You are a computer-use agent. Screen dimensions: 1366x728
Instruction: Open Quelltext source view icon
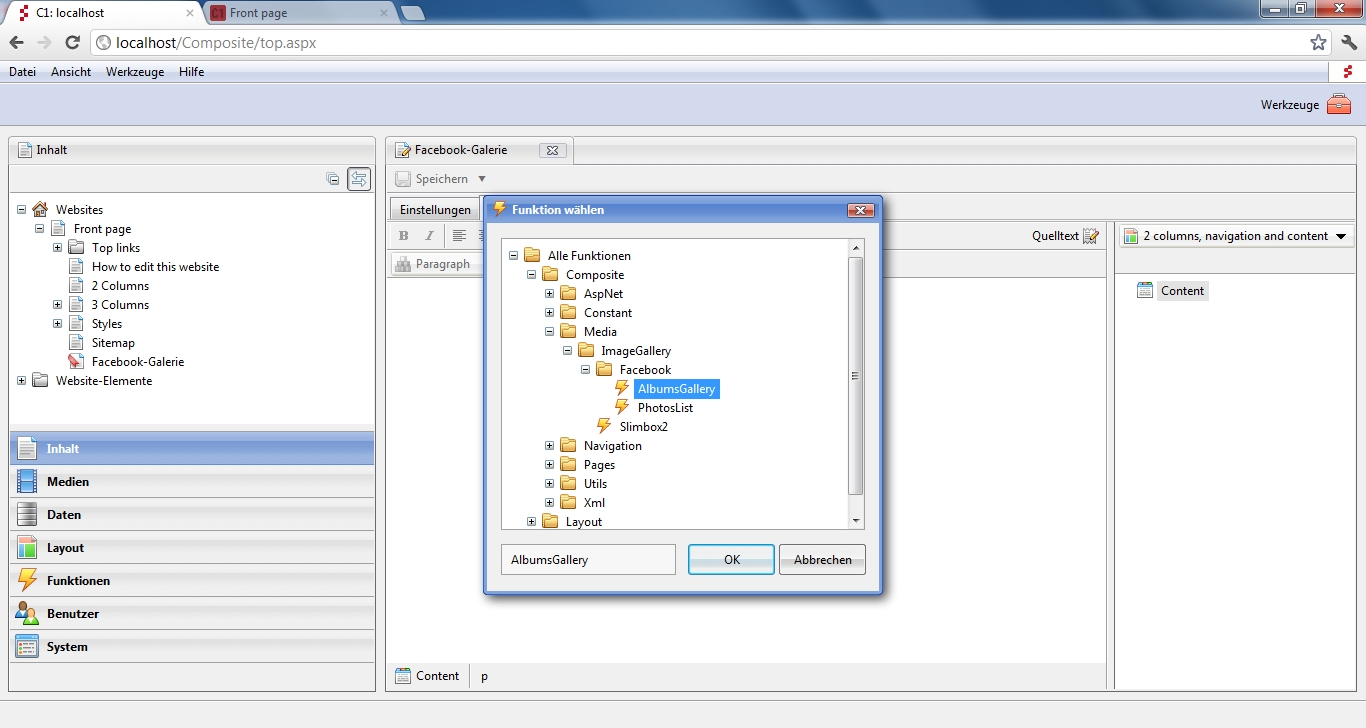click(x=1091, y=236)
